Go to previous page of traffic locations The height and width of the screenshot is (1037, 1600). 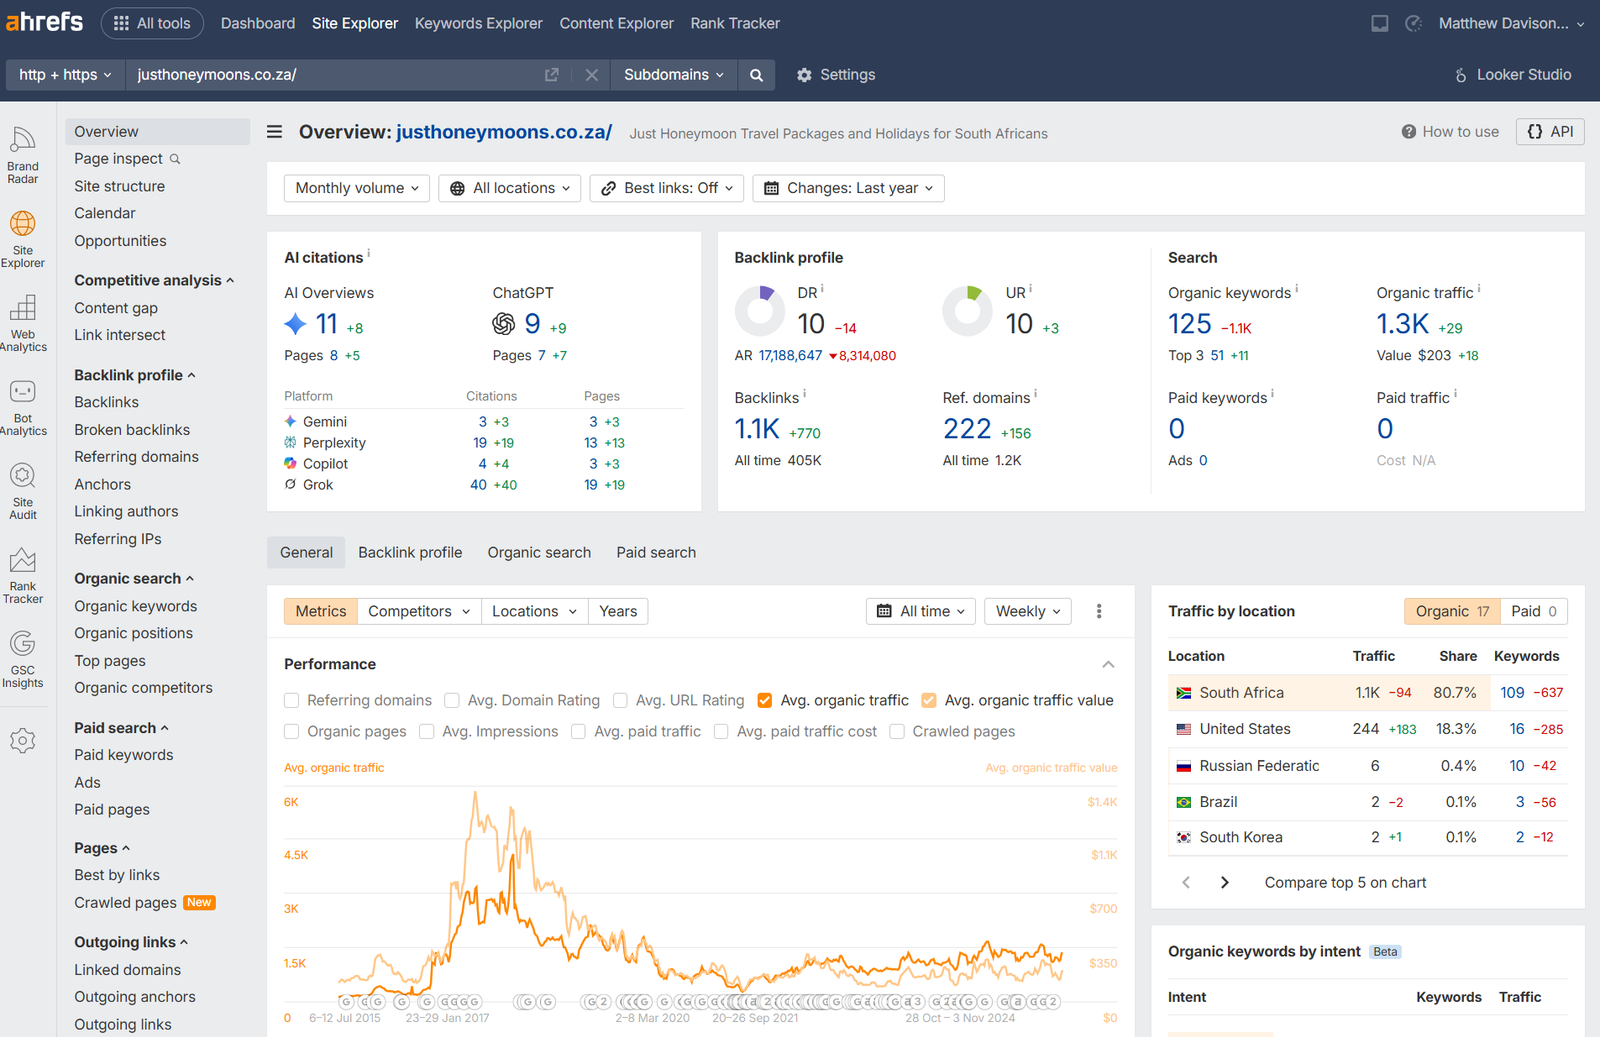pyautogui.click(x=1186, y=882)
